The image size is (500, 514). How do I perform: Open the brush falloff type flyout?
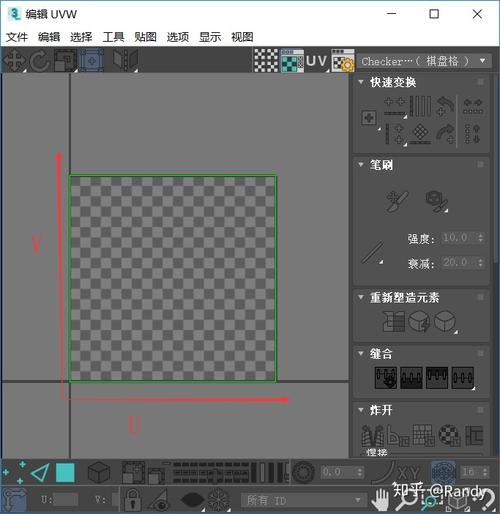pyautogui.click(x=372, y=253)
